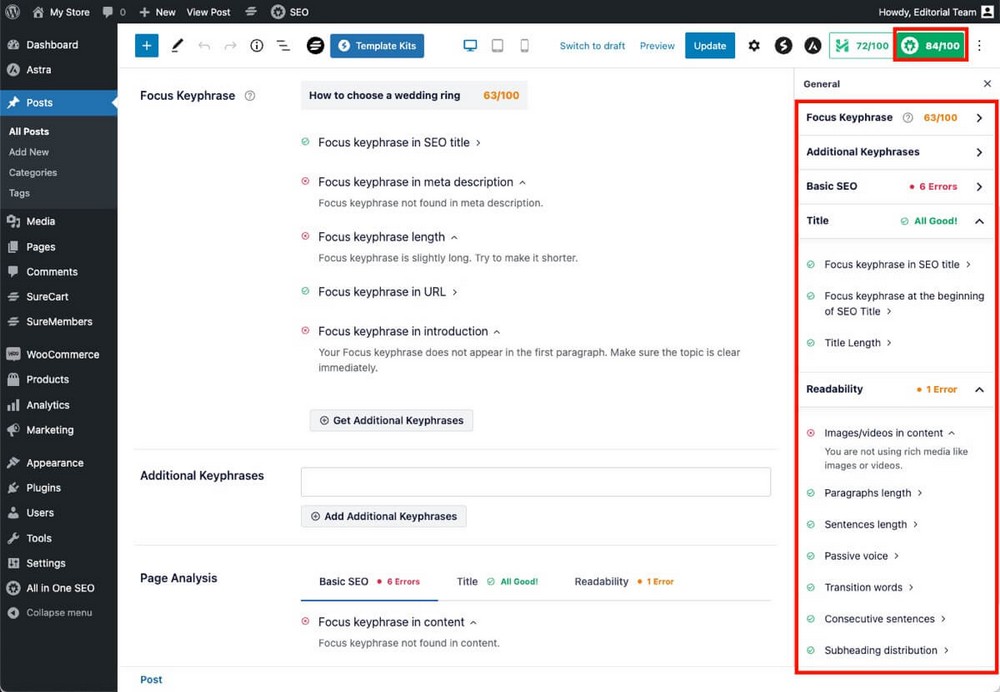This screenshot has height=692, width=1000.
Task: Collapse Focus keyphrase in introduction
Action: coord(409,331)
